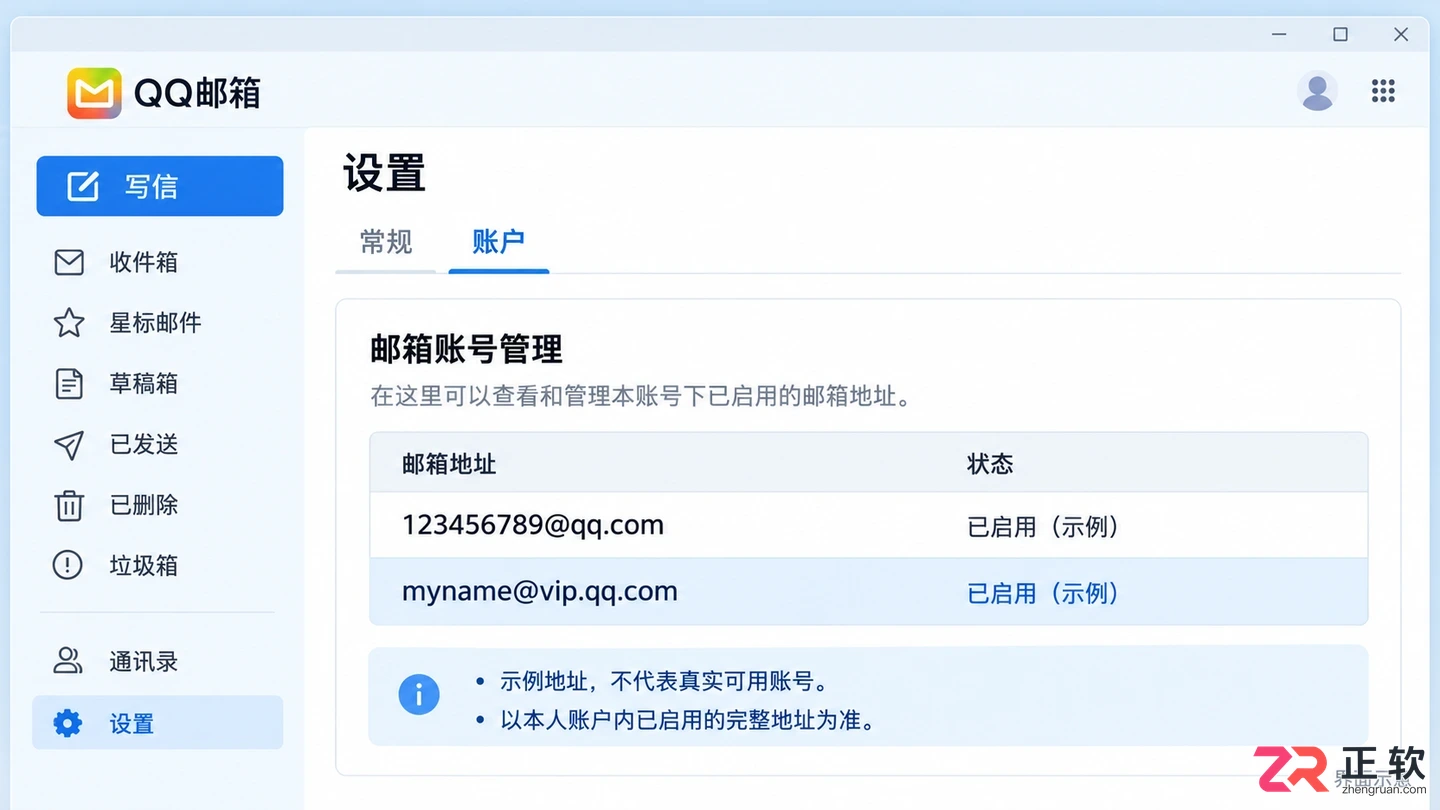
Task: Click the blue info icon in notice
Action: 419,694
